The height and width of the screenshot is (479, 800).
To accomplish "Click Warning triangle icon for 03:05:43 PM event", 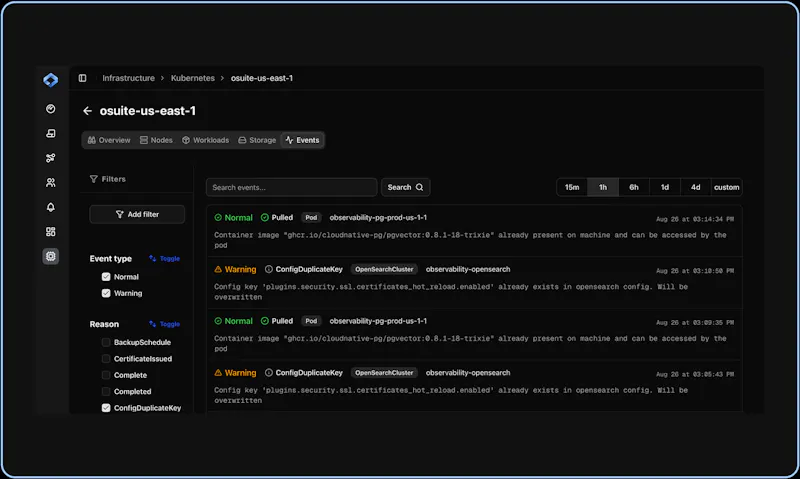I will [x=218, y=373].
